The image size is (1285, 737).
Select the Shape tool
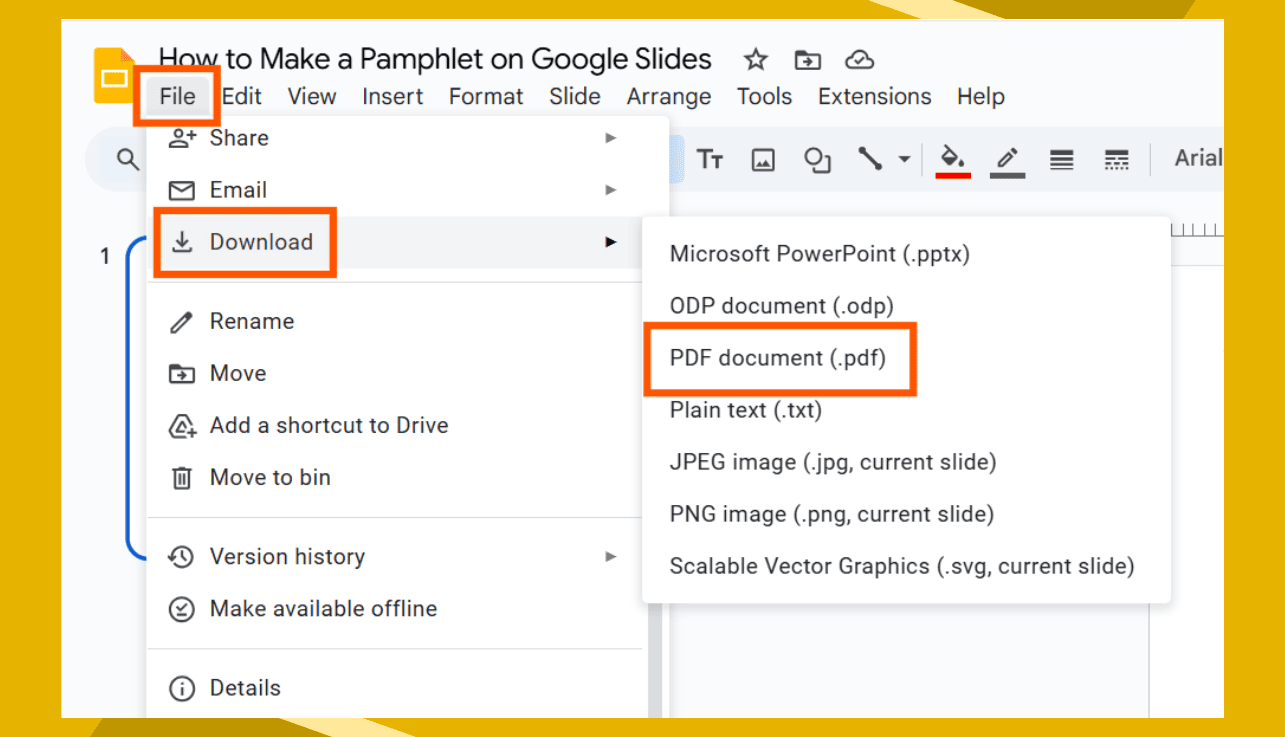click(817, 159)
